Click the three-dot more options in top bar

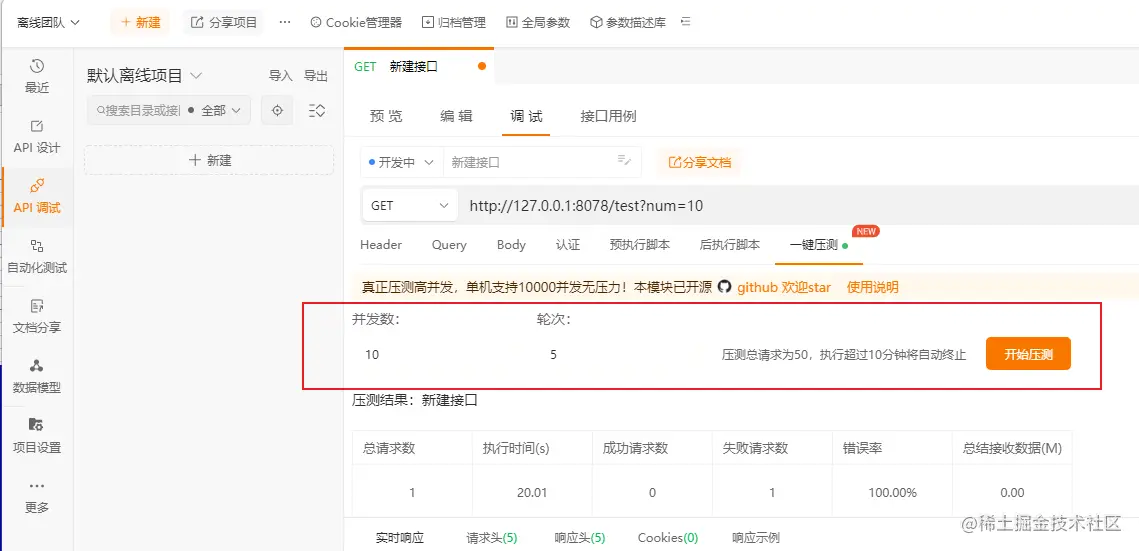tap(285, 23)
